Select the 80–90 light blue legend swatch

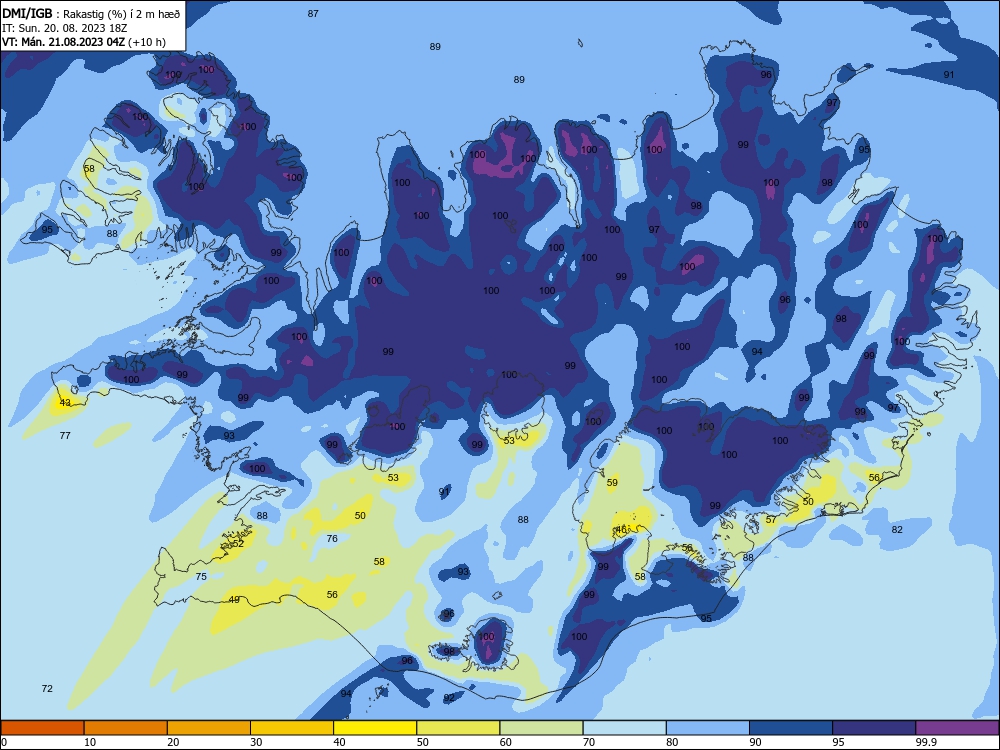tap(708, 728)
